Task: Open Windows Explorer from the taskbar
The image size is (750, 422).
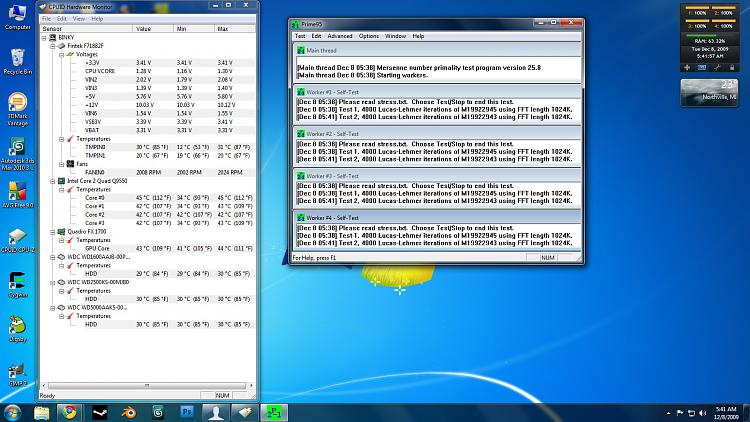Action: coord(42,412)
